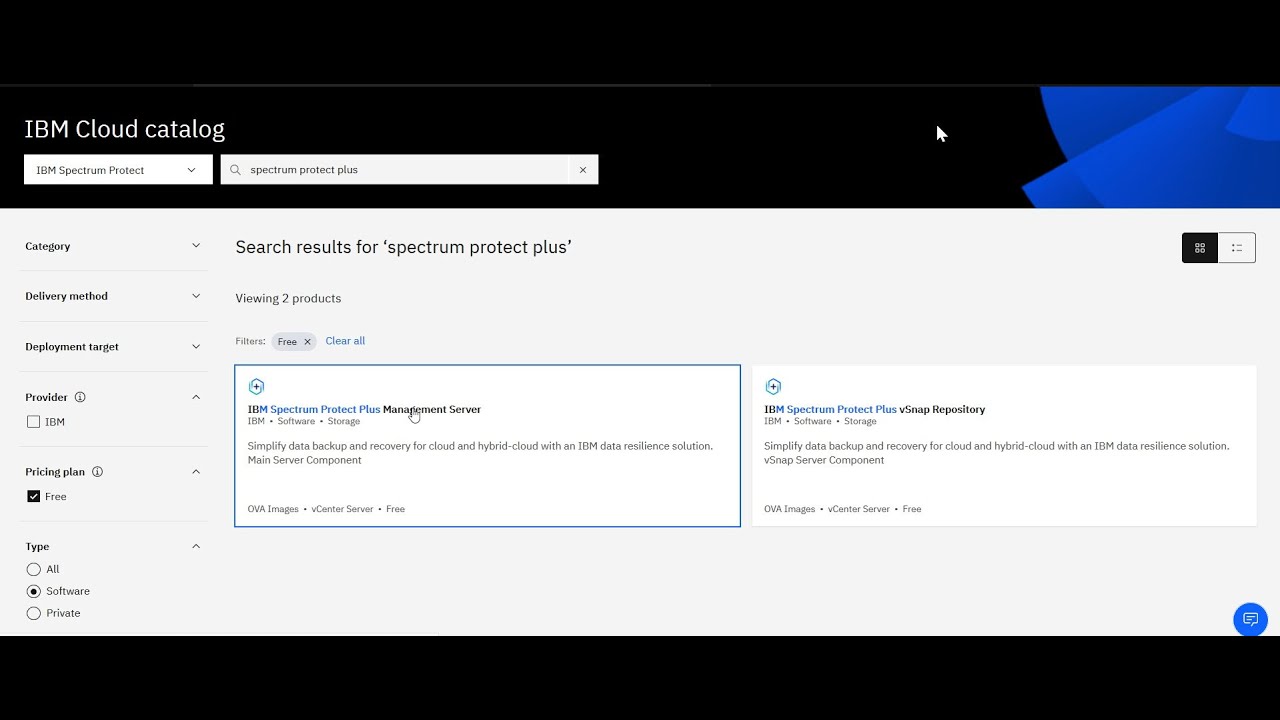Click the IBM Cloud catalog heading
1280x720 pixels.
(x=125, y=129)
